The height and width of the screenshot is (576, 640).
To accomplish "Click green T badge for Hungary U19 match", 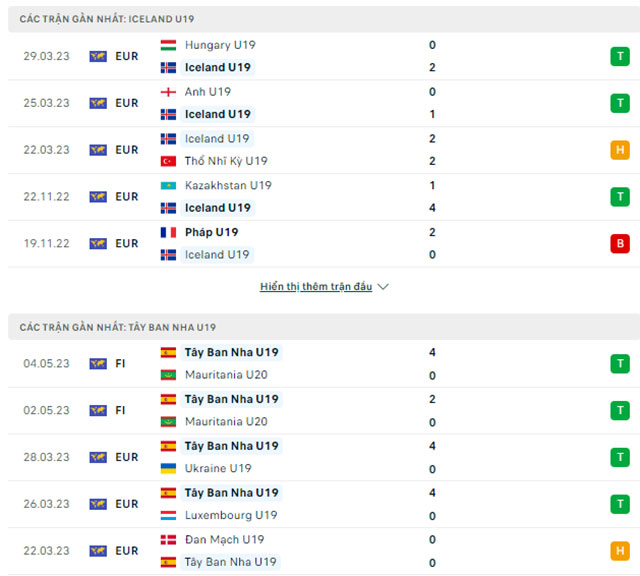I will (620, 56).
